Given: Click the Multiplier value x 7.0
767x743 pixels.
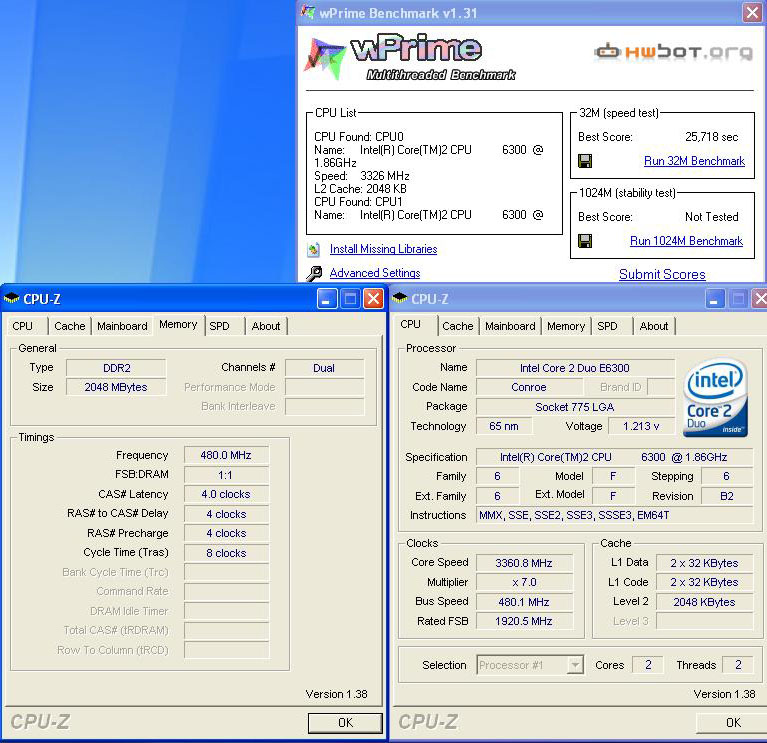Looking at the screenshot, I should click(524, 583).
